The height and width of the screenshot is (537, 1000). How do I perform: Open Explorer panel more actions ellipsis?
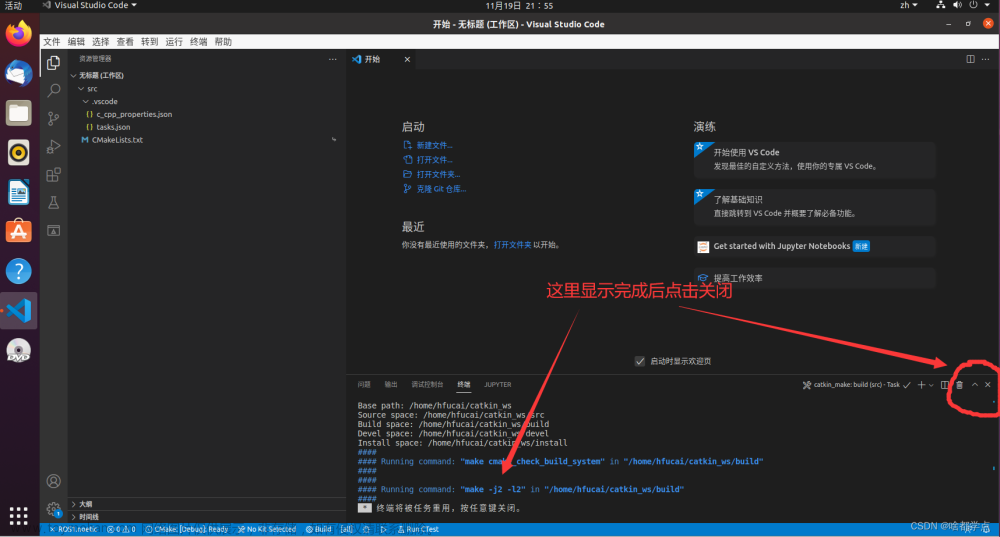pyautogui.click(x=332, y=59)
